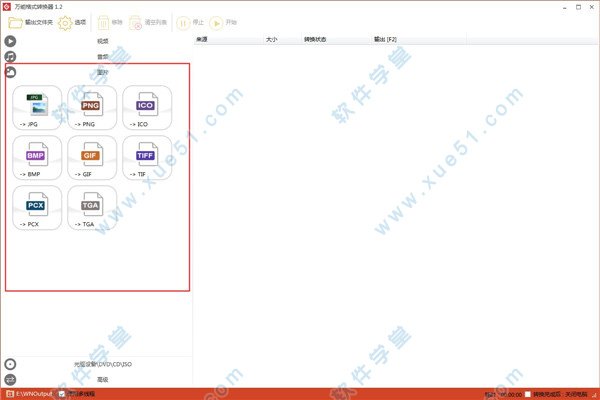This screenshot has width=600, height=400.
Task: Click the 转换状态 column header
Action: point(314,40)
